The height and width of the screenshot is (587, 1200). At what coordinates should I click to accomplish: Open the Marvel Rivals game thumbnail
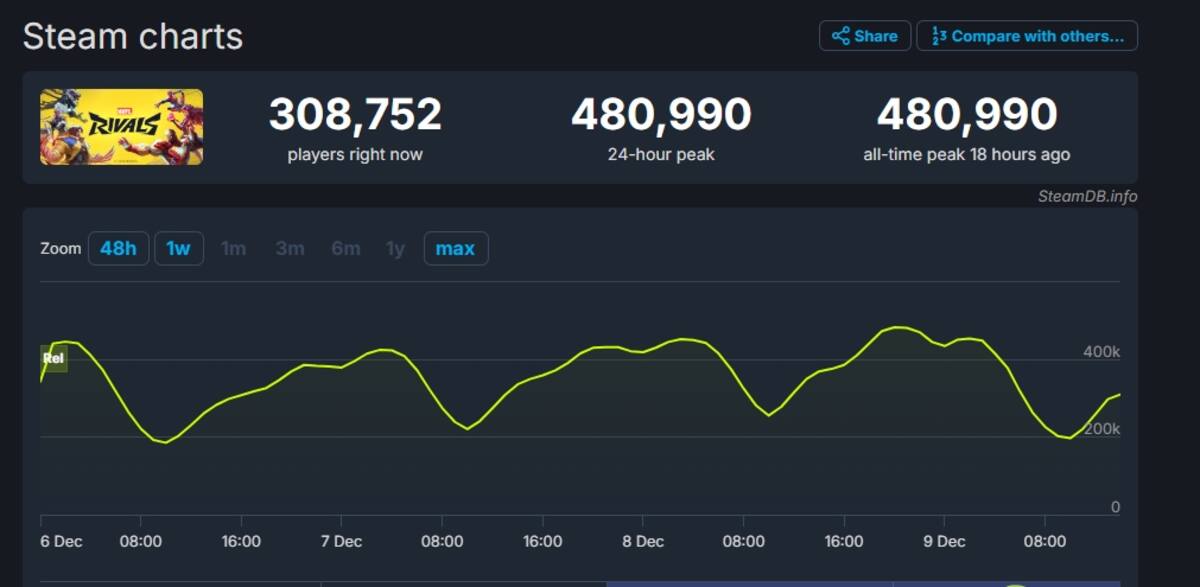tap(122, 127)
